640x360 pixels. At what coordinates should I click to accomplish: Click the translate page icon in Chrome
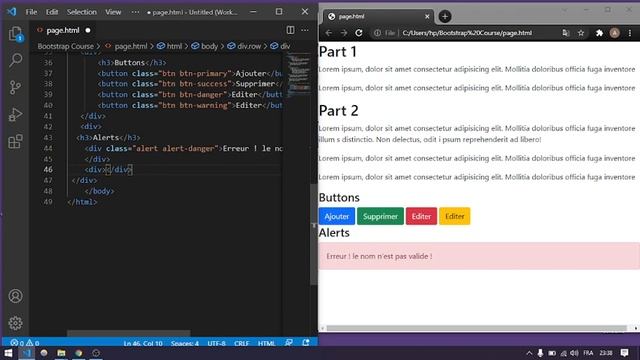(566, 33)
